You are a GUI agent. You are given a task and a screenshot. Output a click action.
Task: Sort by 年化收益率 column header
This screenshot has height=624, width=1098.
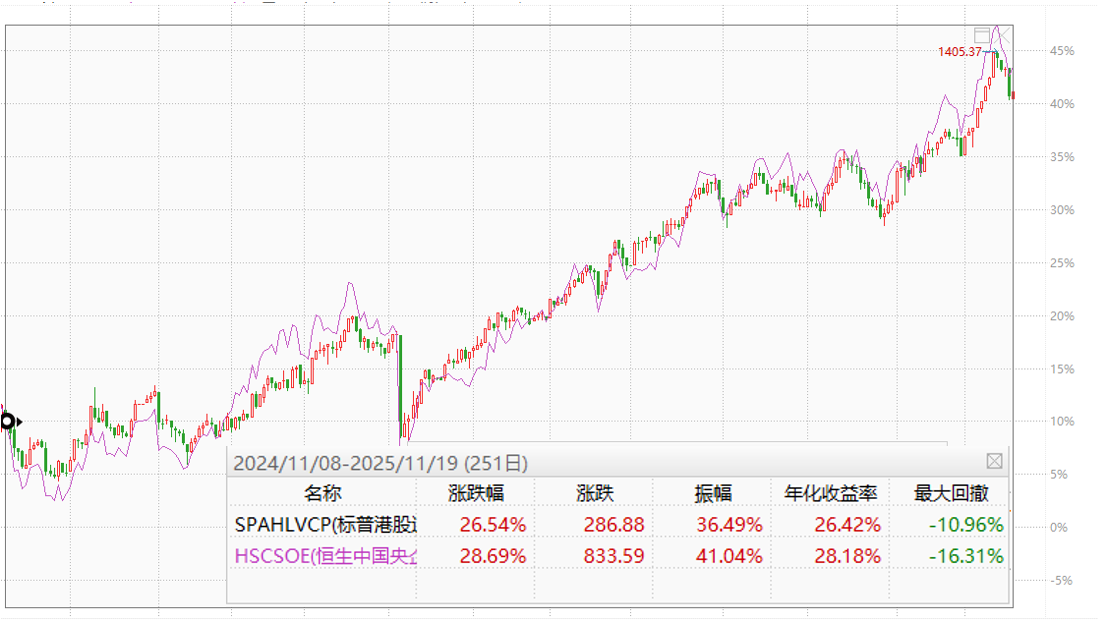click(x=832, y=493)
